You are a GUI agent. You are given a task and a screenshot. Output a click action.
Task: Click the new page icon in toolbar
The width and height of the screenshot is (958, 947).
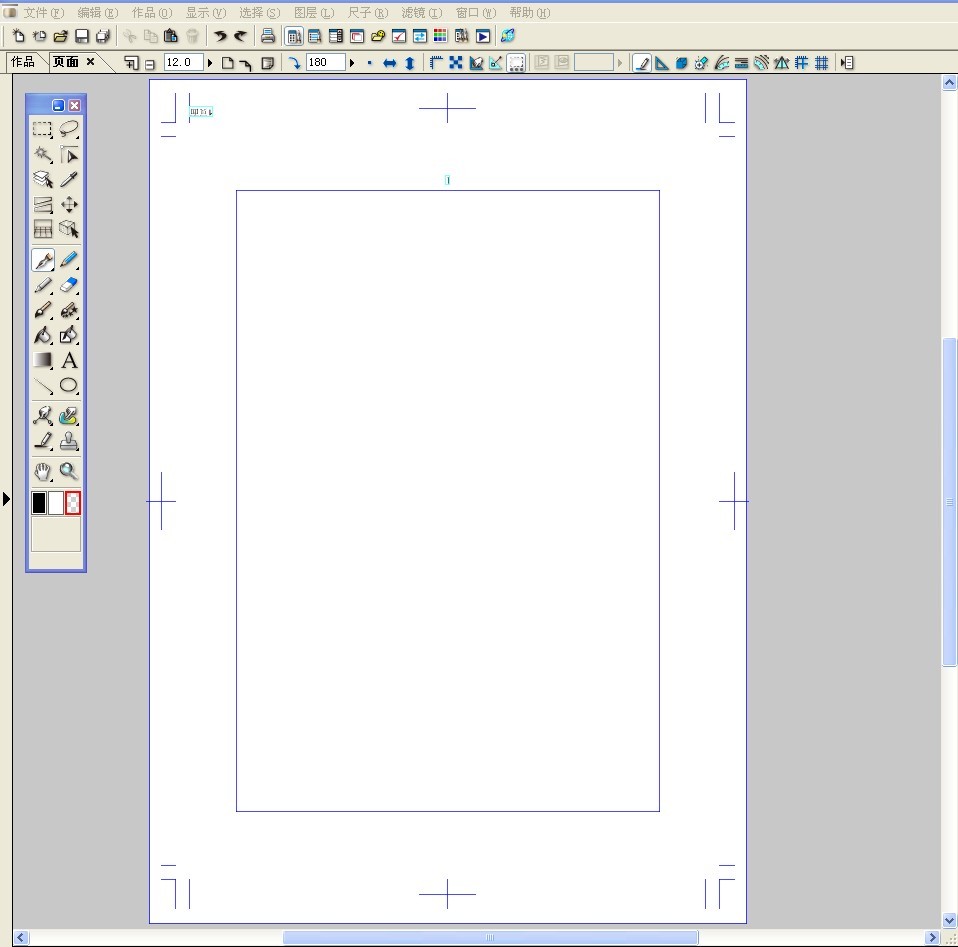19,36
